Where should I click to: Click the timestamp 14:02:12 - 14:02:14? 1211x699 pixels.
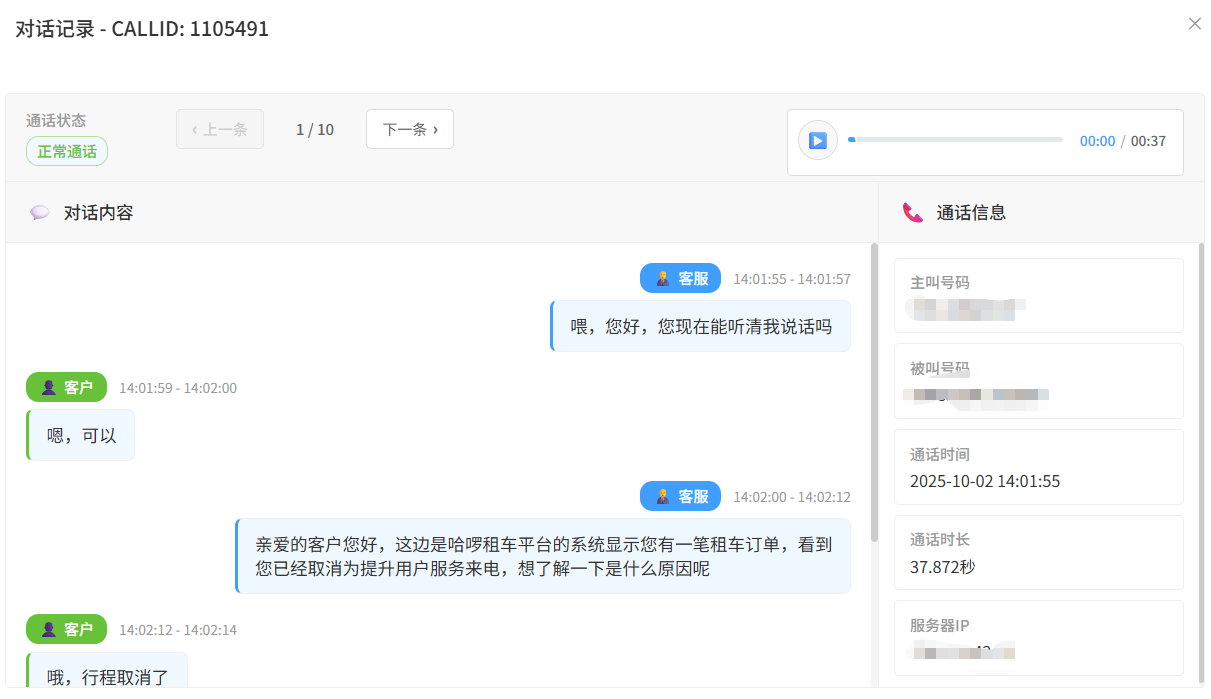point(178,630)
